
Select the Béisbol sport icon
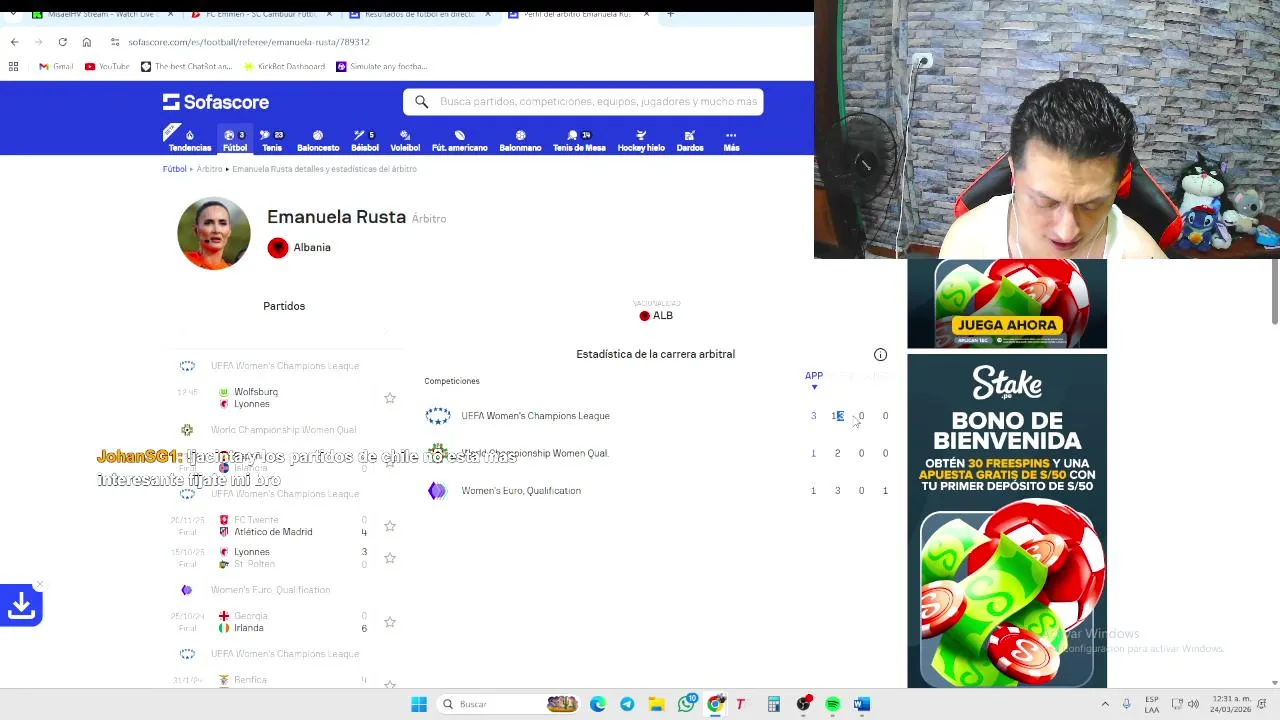pyautogui.click(x=365, y=140)
